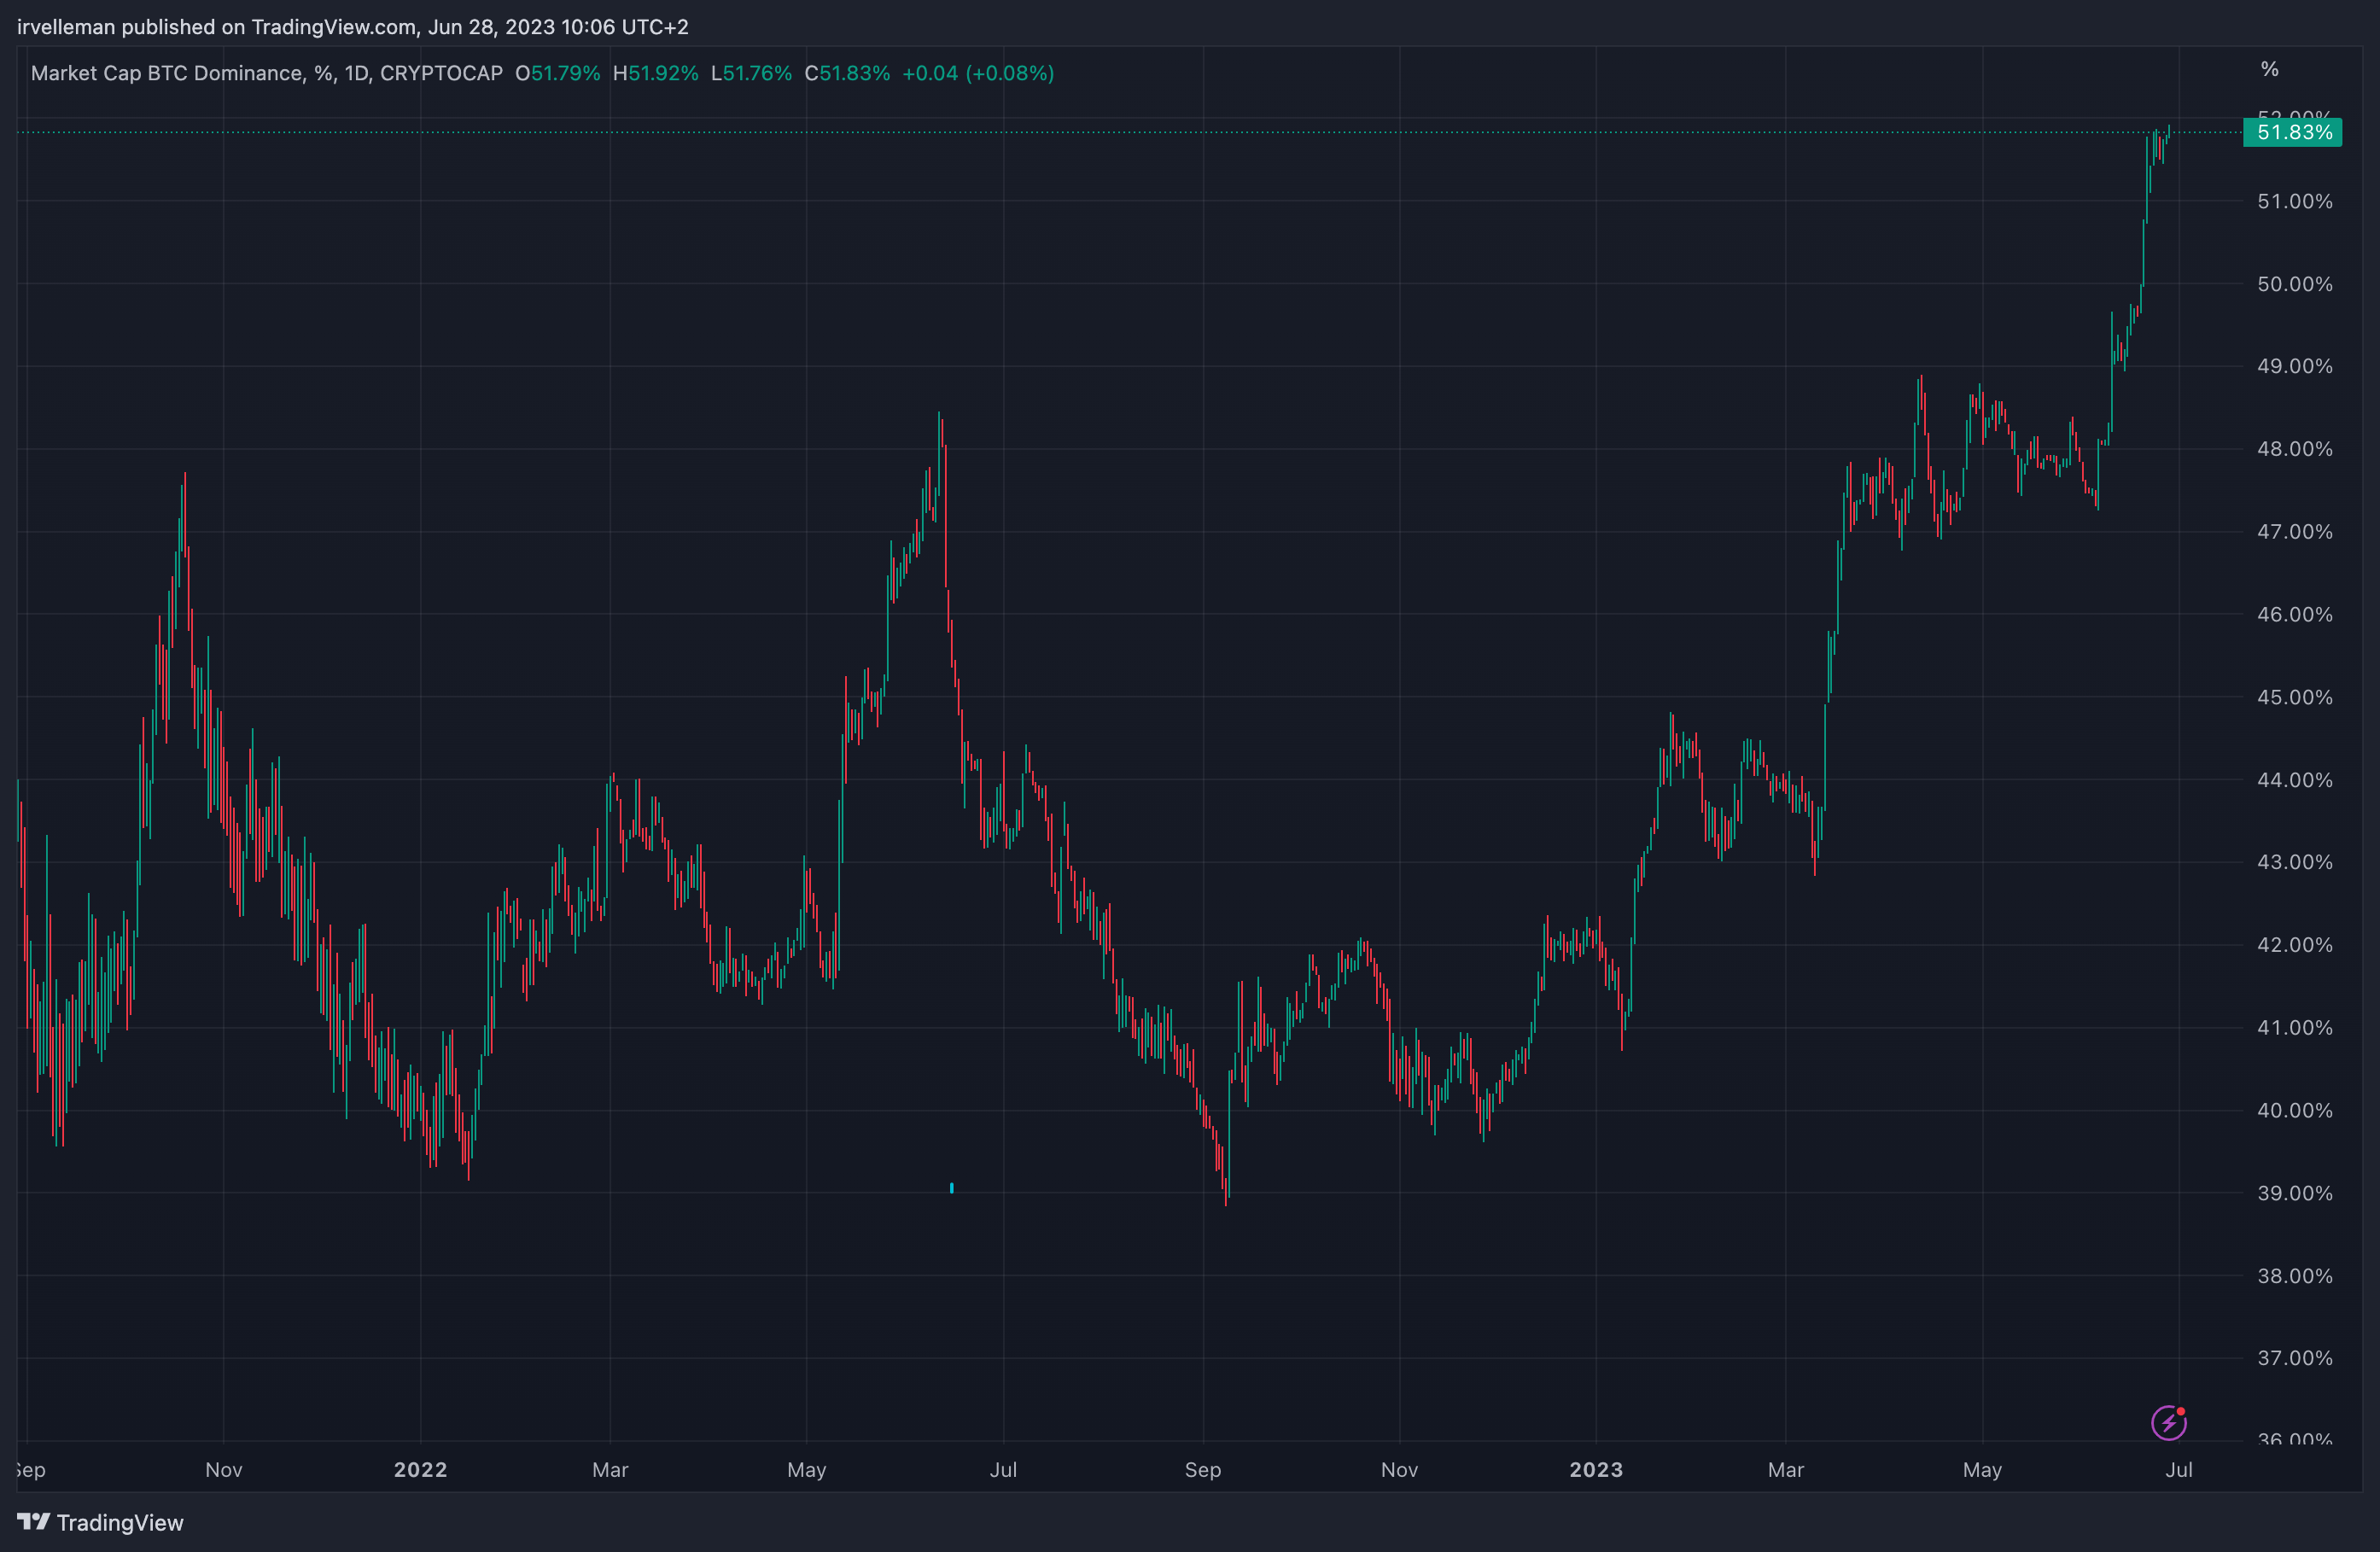
Task: Click the May label after 2023
Action: point(1982,1470)
